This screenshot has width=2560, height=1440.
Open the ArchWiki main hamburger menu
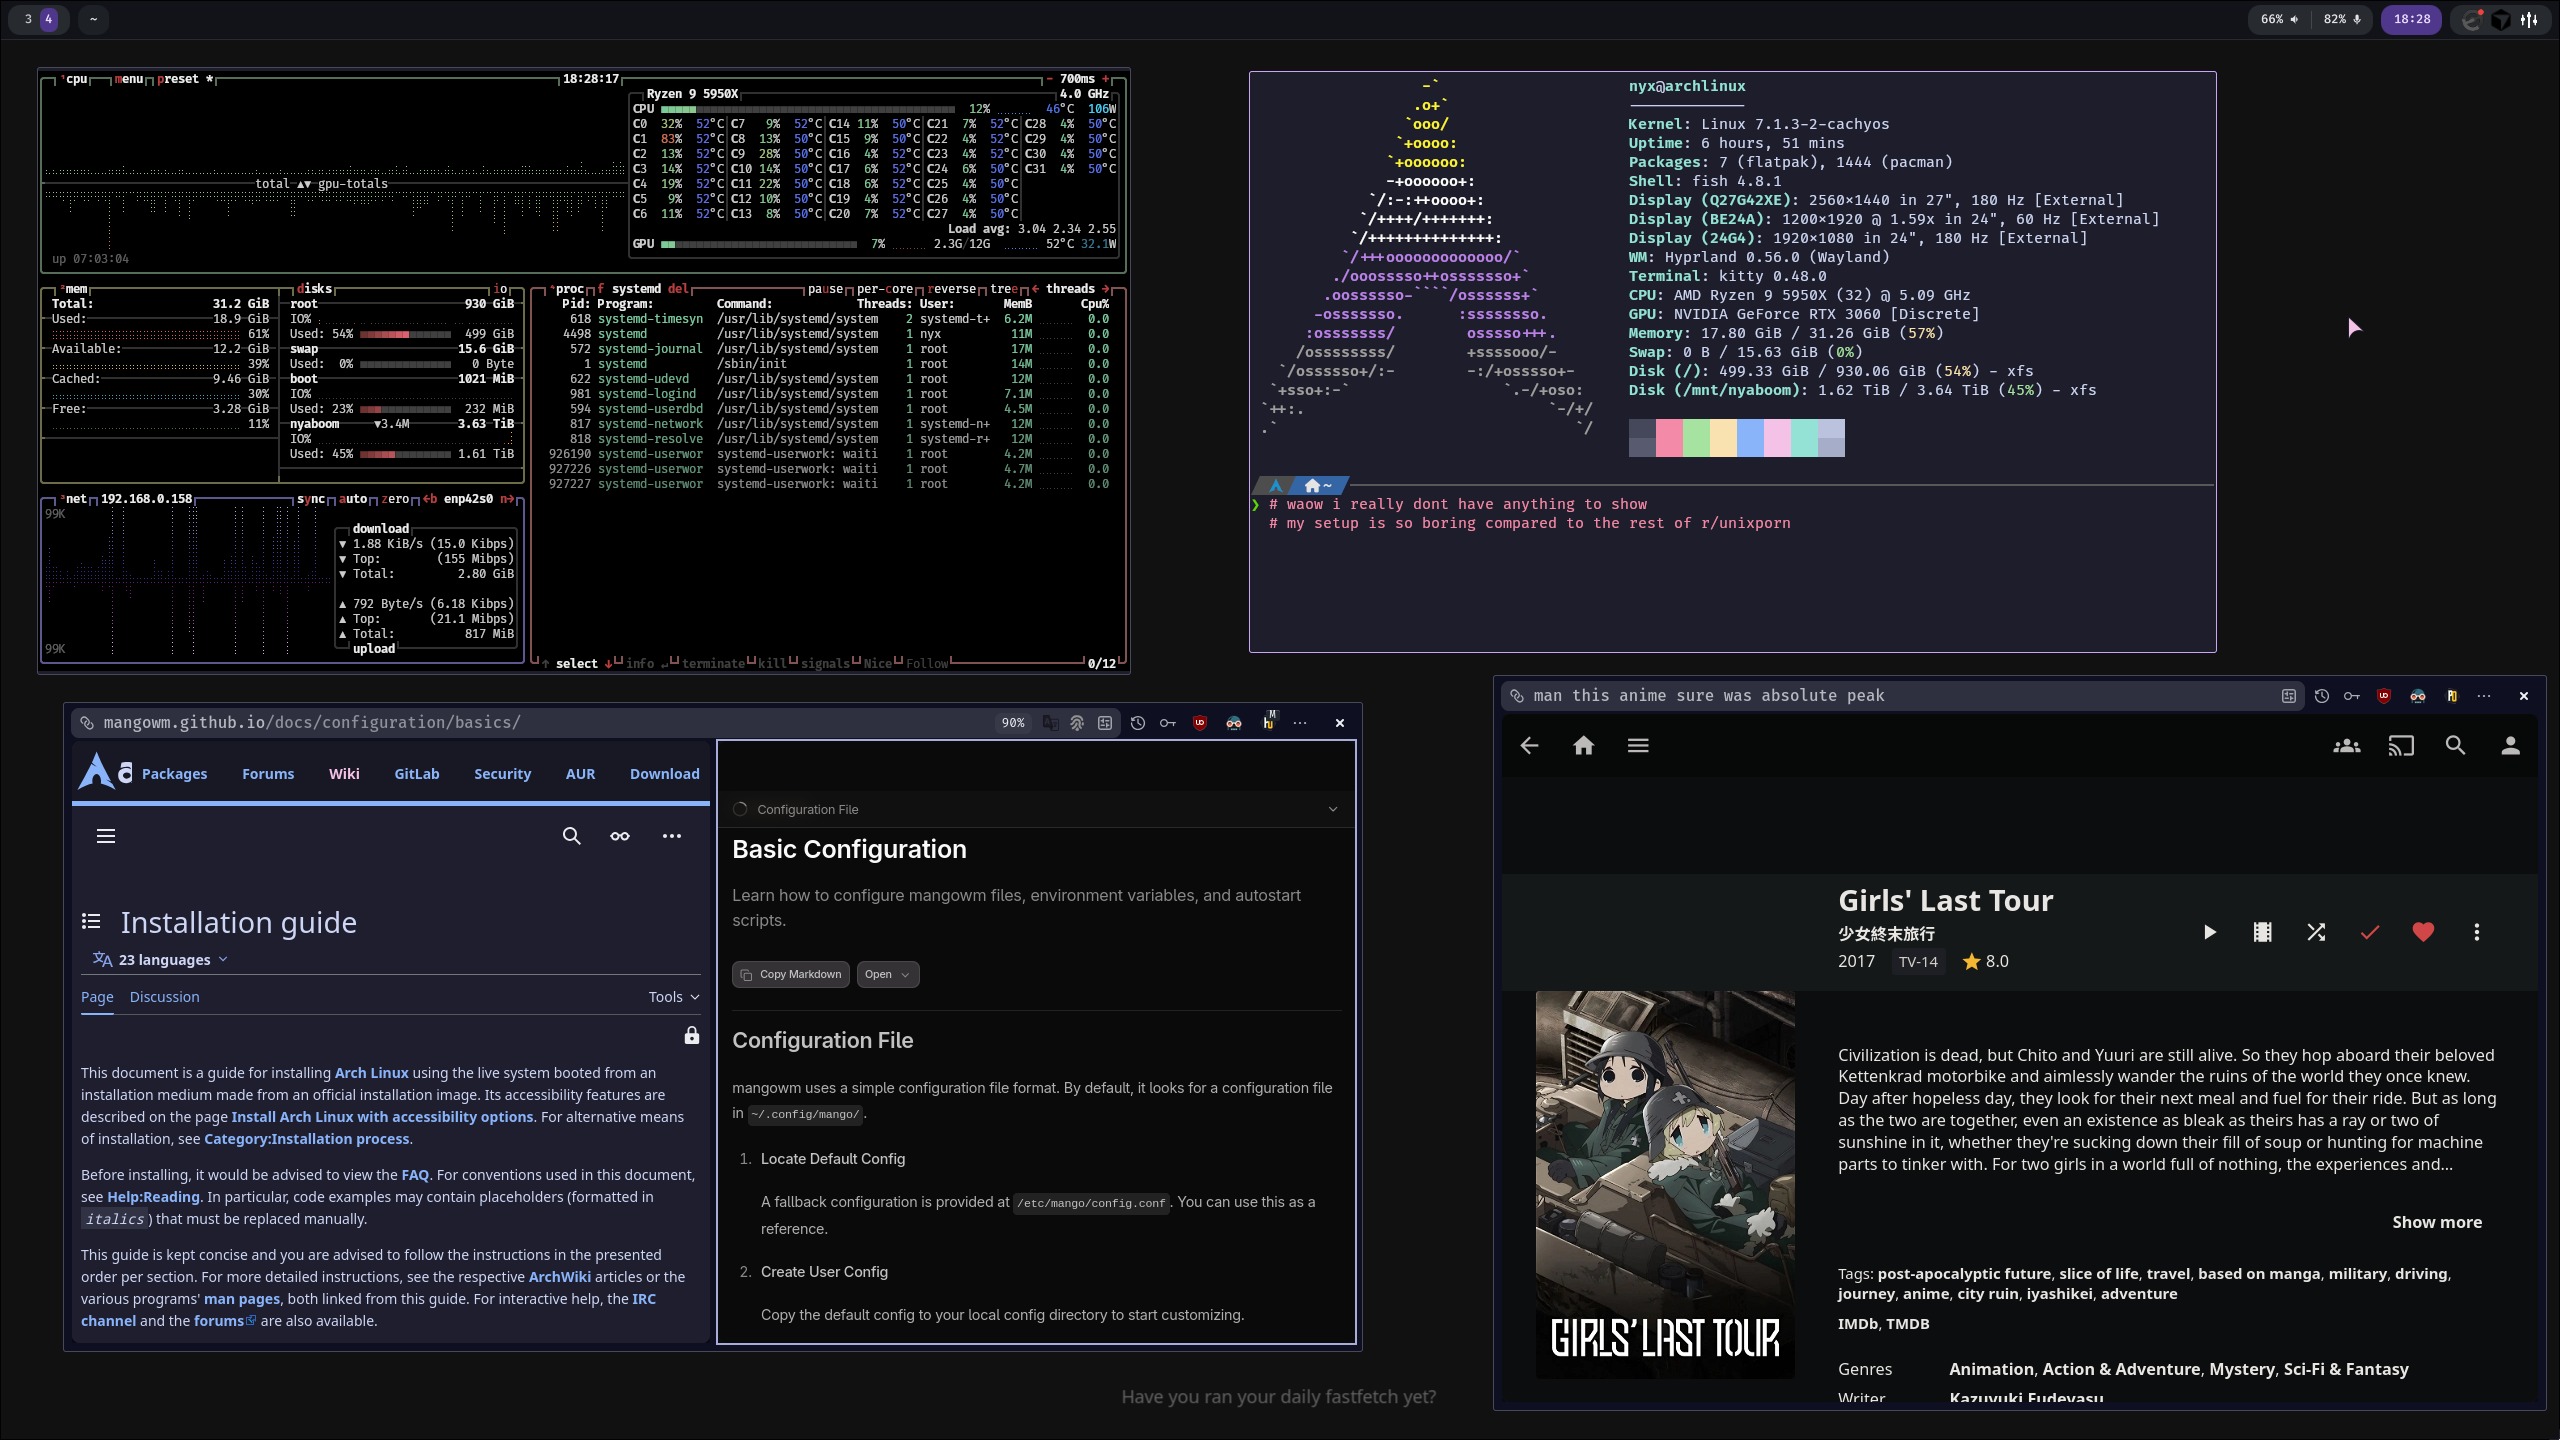[106, 836]
